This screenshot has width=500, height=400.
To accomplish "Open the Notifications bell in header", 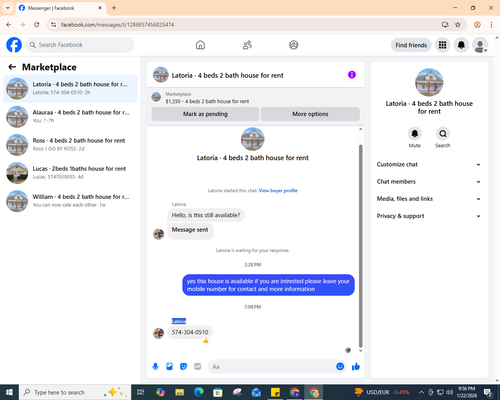I will click(461, 45).
